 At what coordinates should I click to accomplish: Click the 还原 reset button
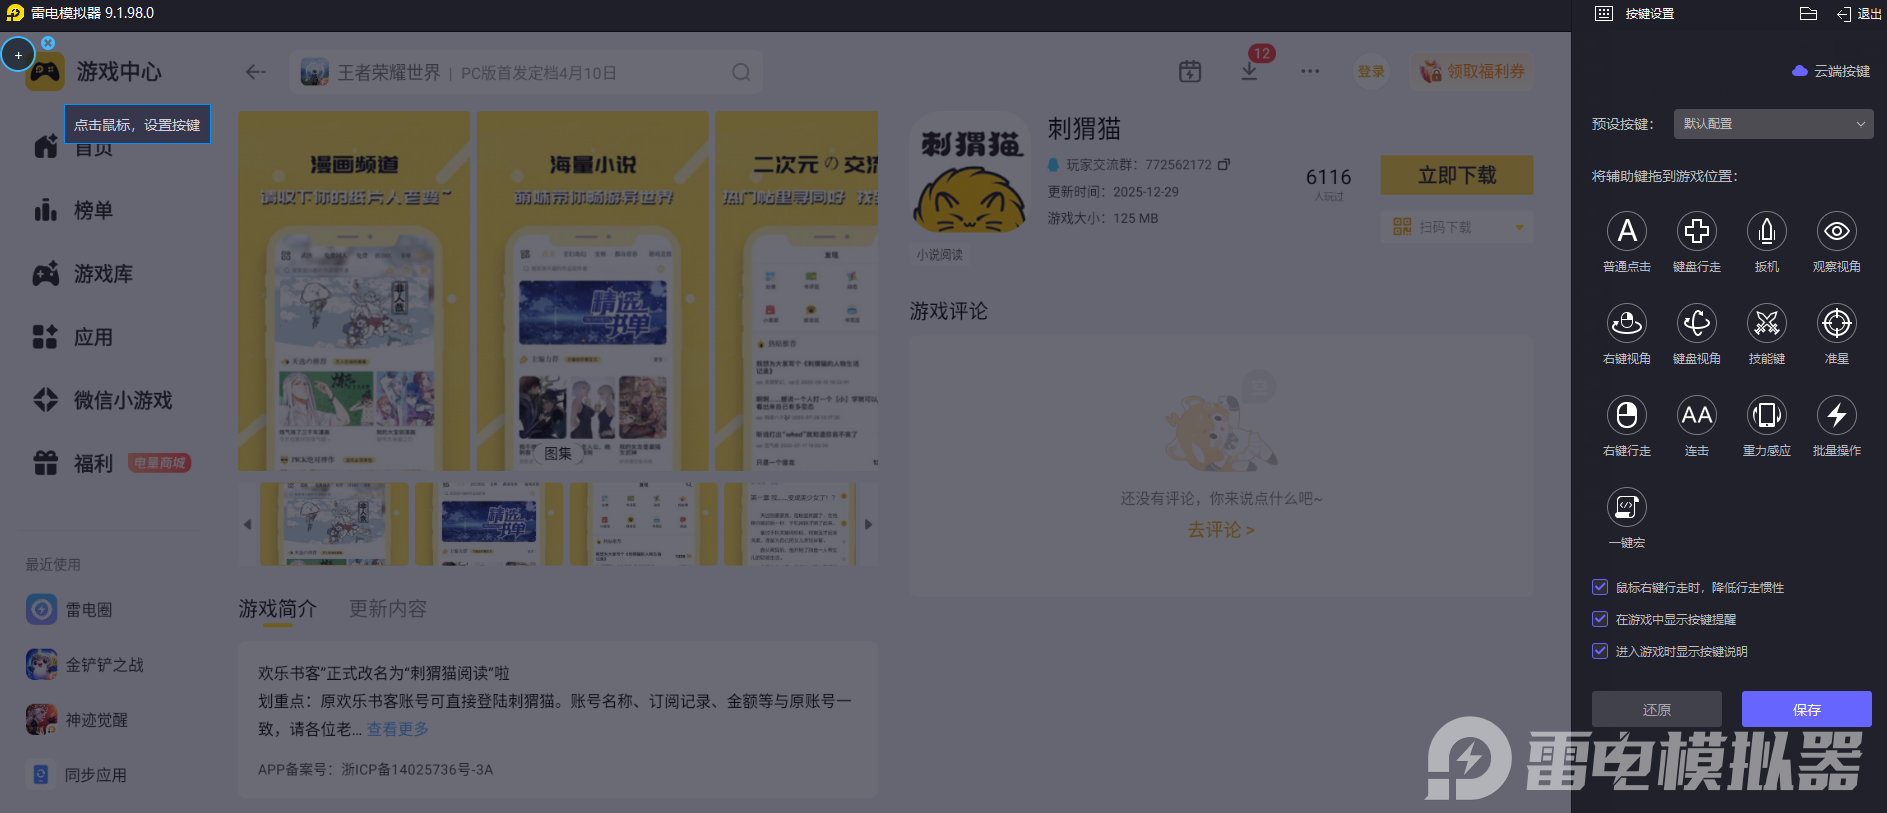point(1657,709)
